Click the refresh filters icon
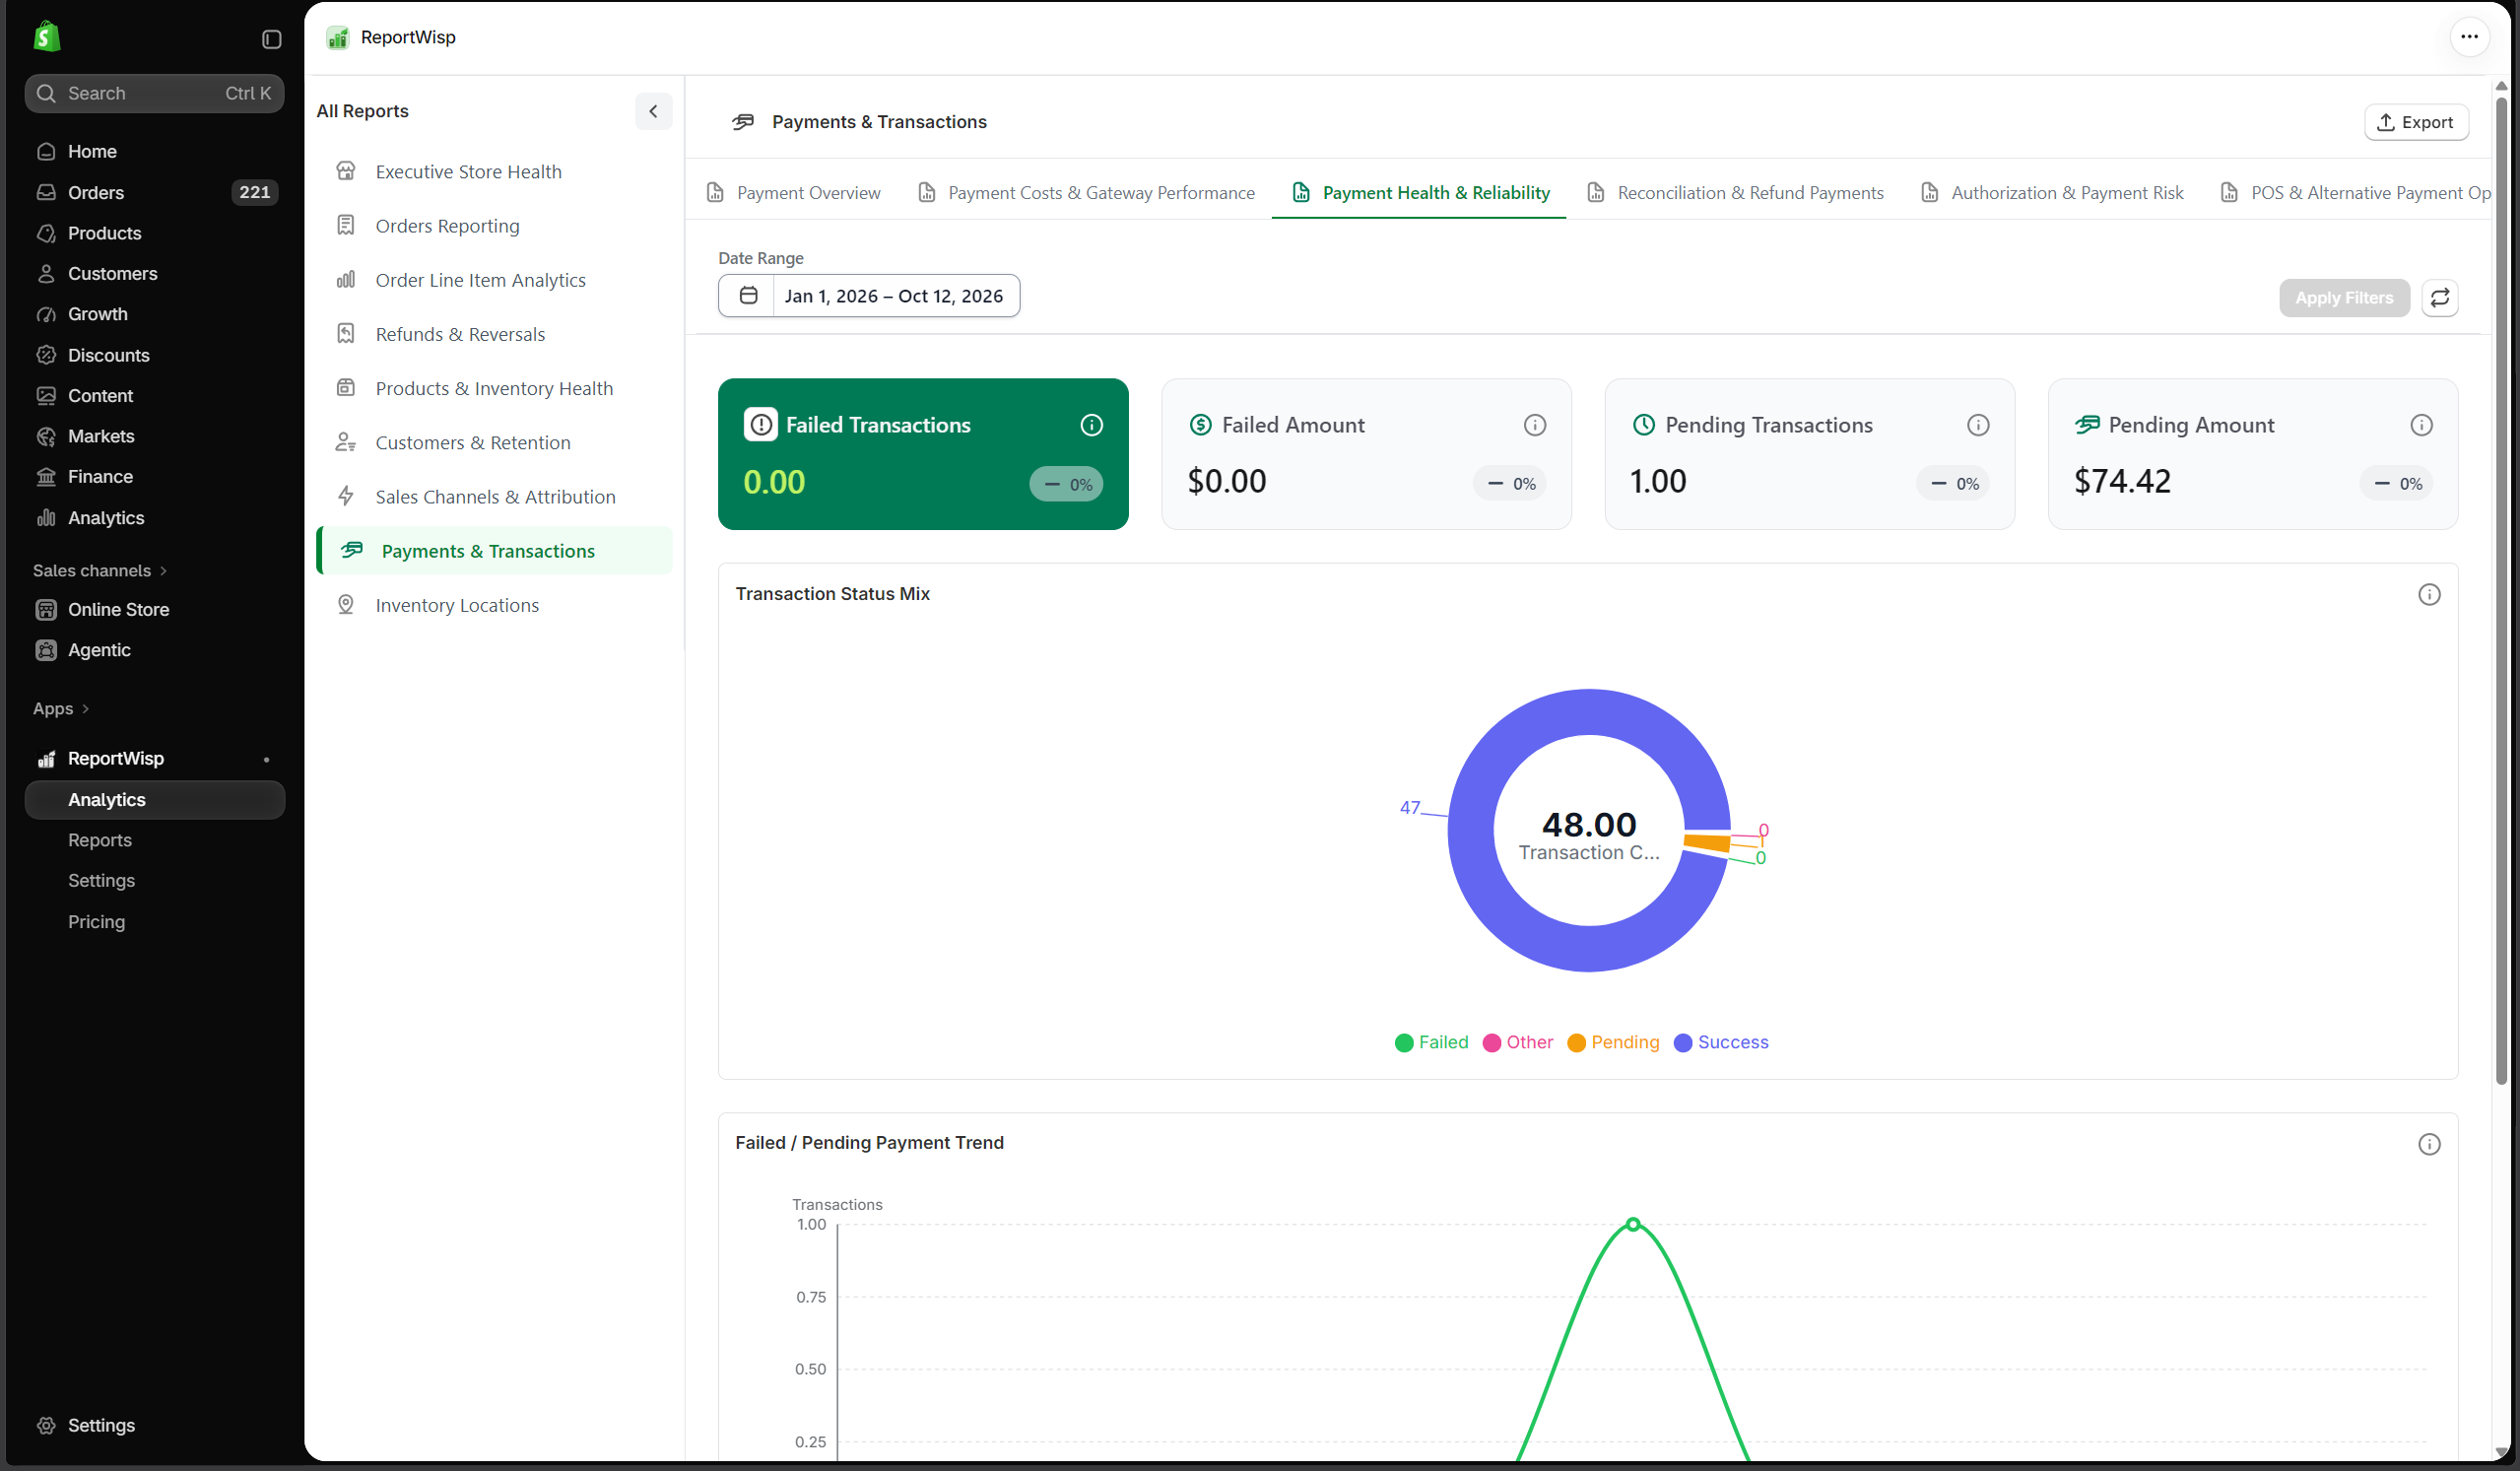 click(2439, 297)
